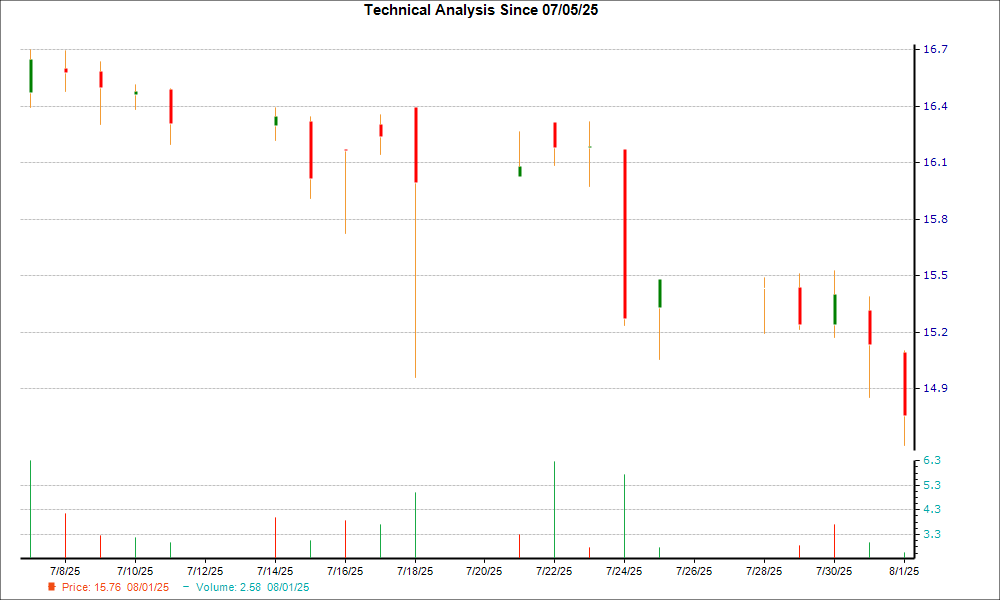Image resolution: width=1000 pixels, height=600 pixels.
Task: Click the 6.3 volume axis value
Action: (932, 460)
